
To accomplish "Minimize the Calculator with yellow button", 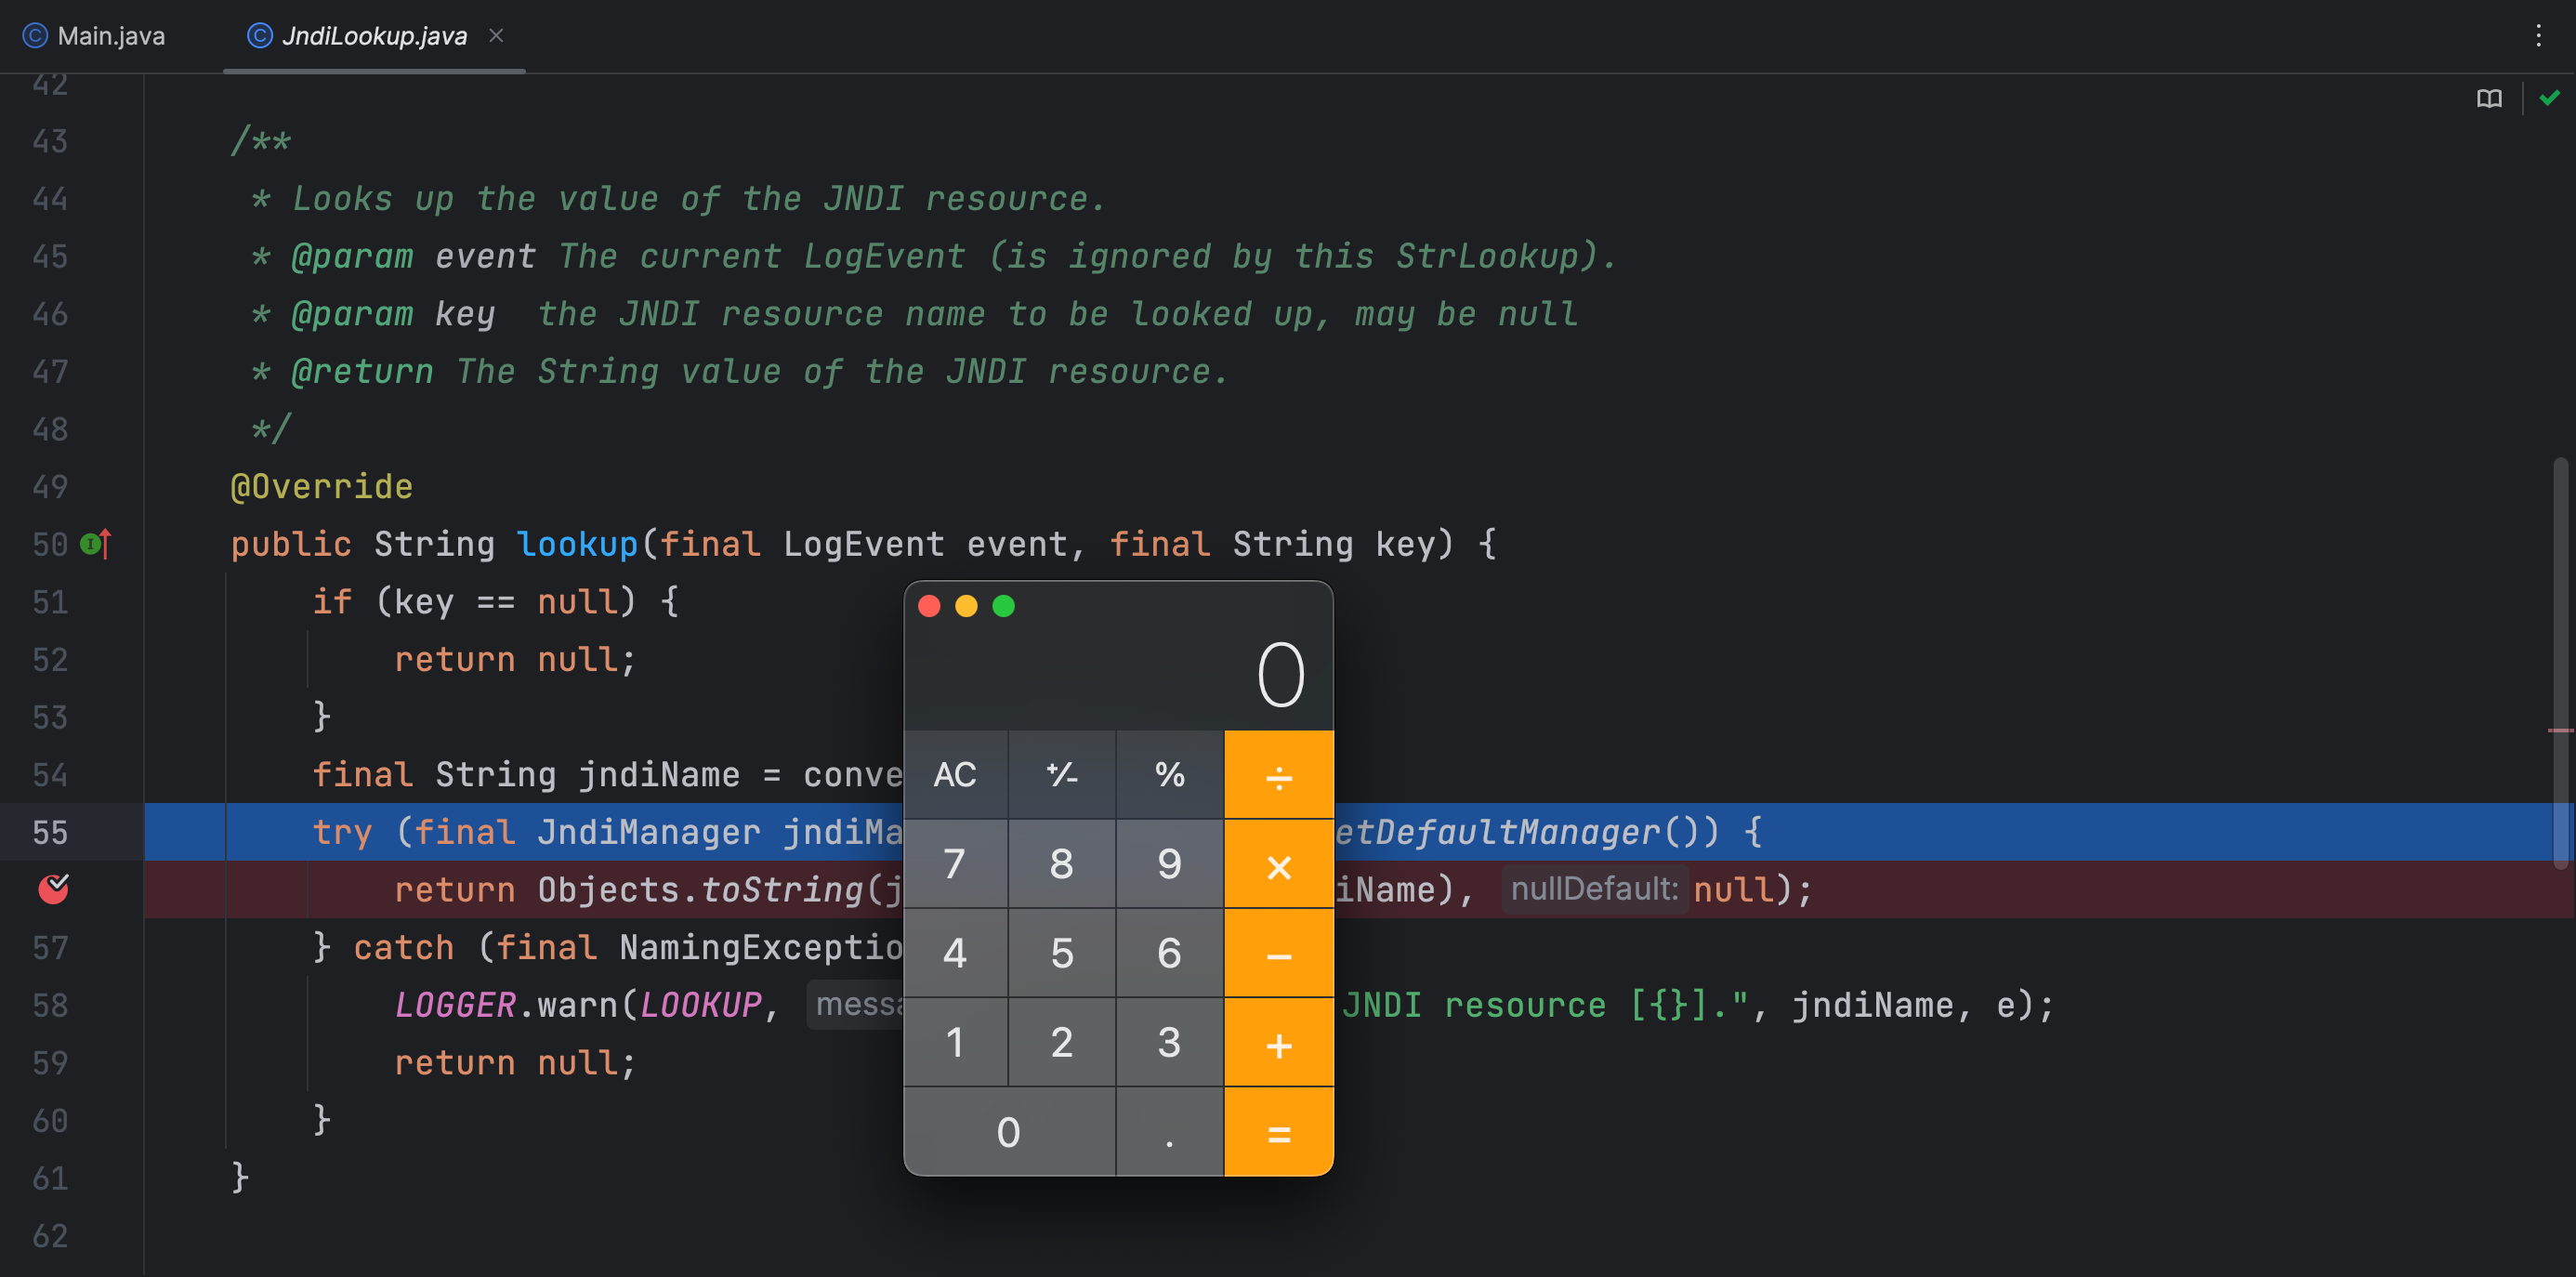I will [966, 606].
